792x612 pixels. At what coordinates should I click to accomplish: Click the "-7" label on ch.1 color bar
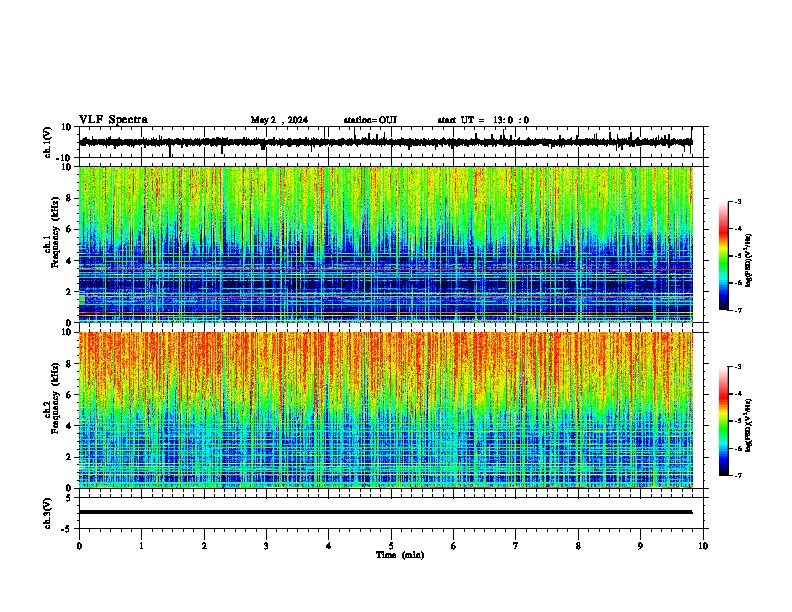[738, 310]
